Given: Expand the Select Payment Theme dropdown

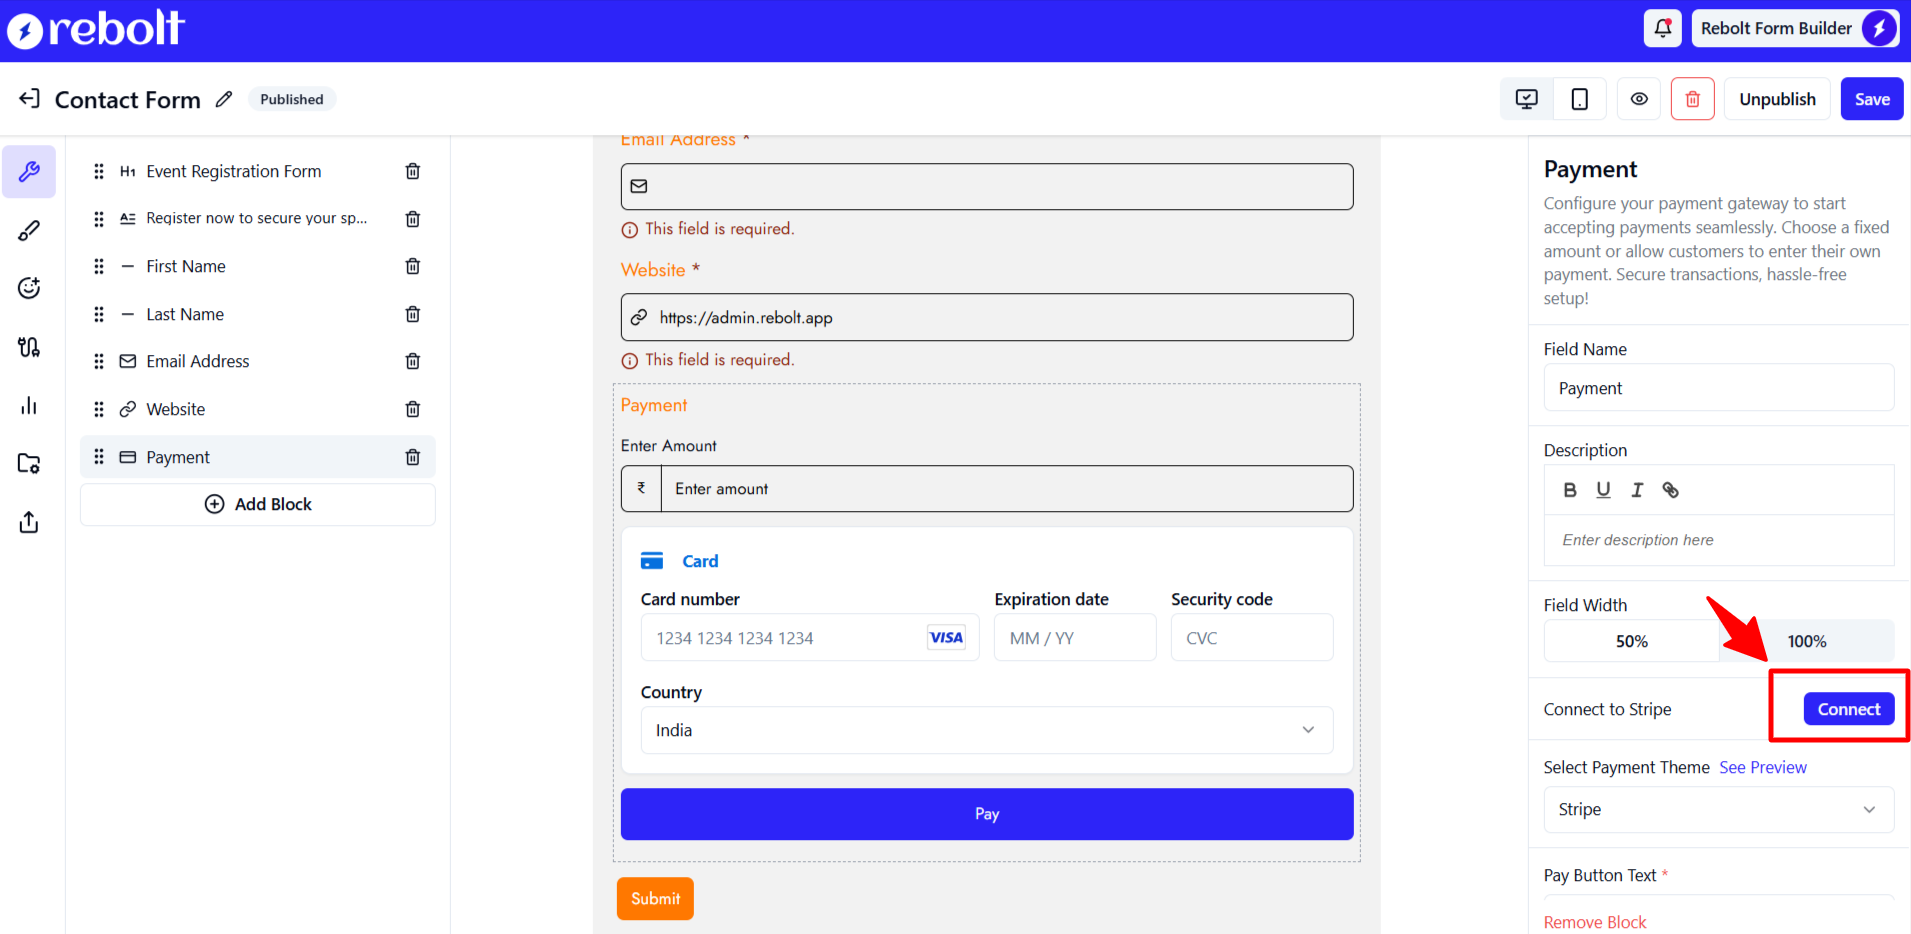Looking at the screenshot, I should [1719, 809].
